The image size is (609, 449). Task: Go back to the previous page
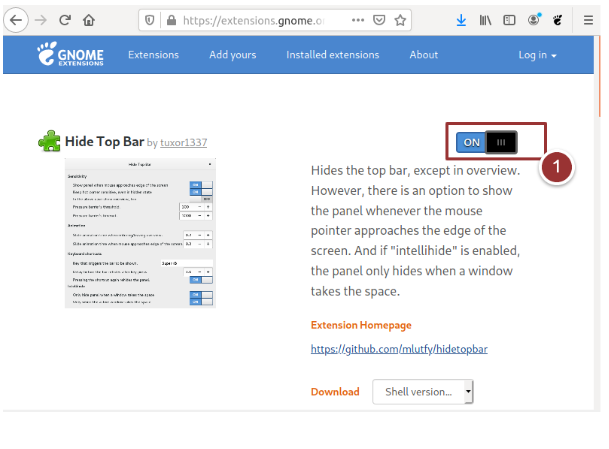coord(16,20)
